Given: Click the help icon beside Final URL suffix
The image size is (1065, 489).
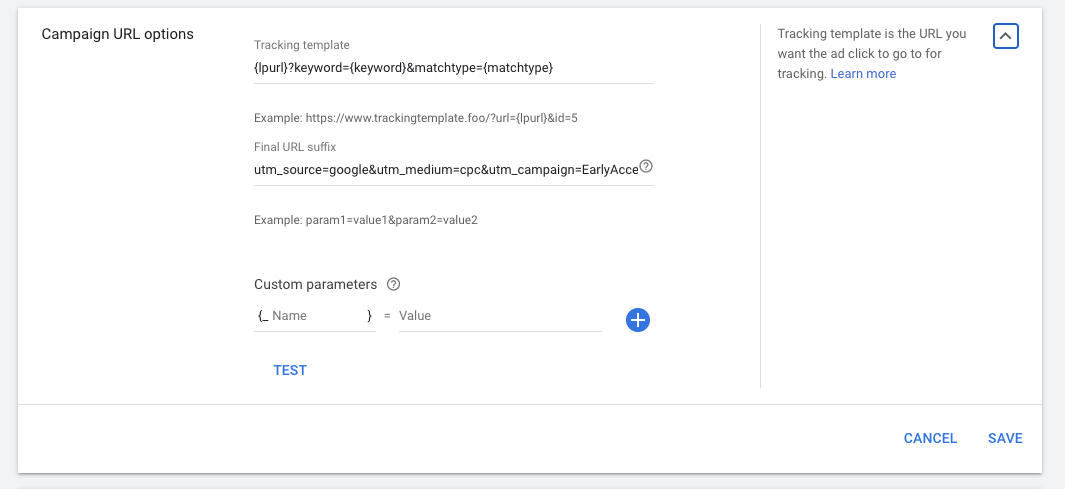Looking at the screenshot, I should [x=646, y=166].
